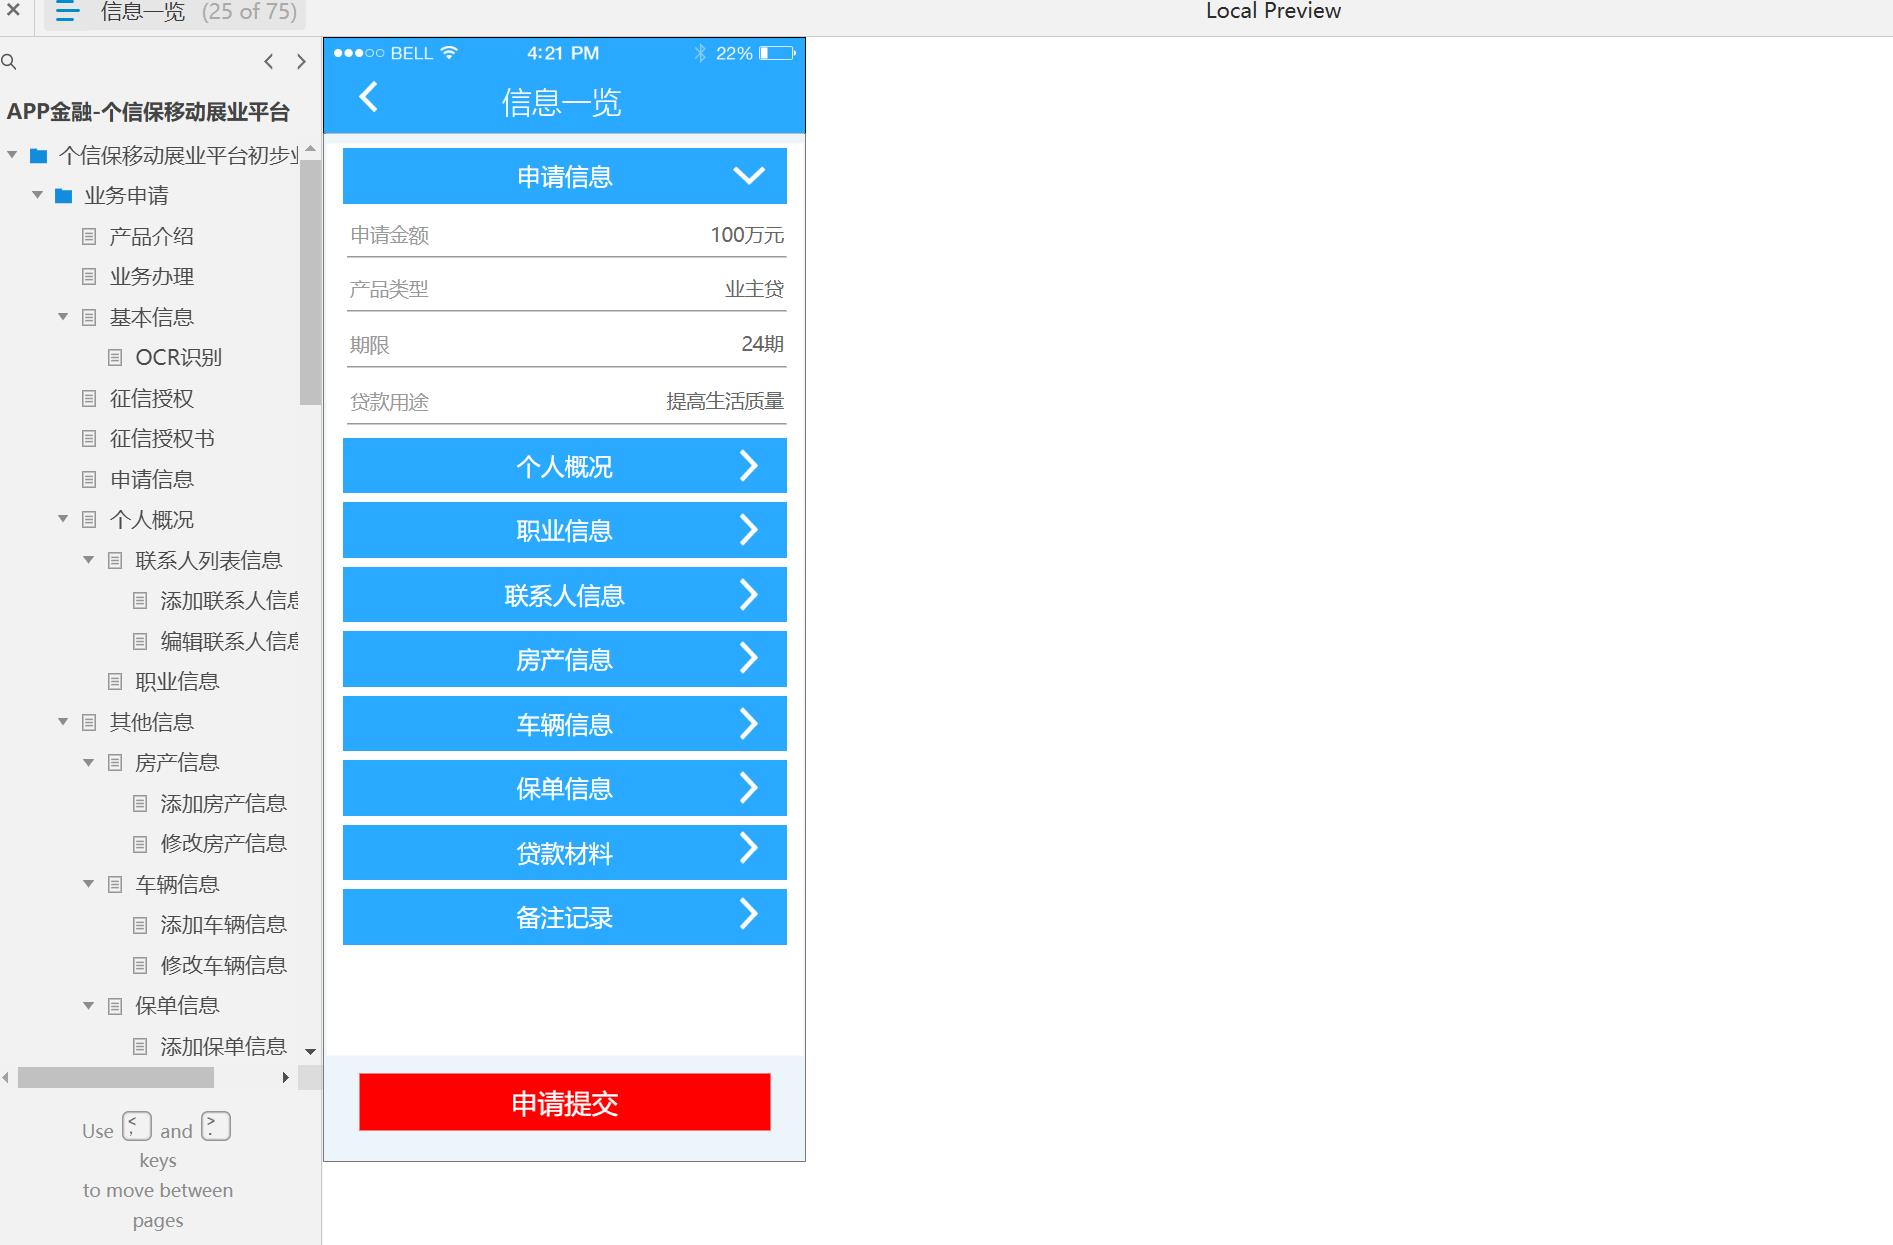Open 个人概况 section arrow
This screenshot has height=1245, width=1893.
coord(748,465)
